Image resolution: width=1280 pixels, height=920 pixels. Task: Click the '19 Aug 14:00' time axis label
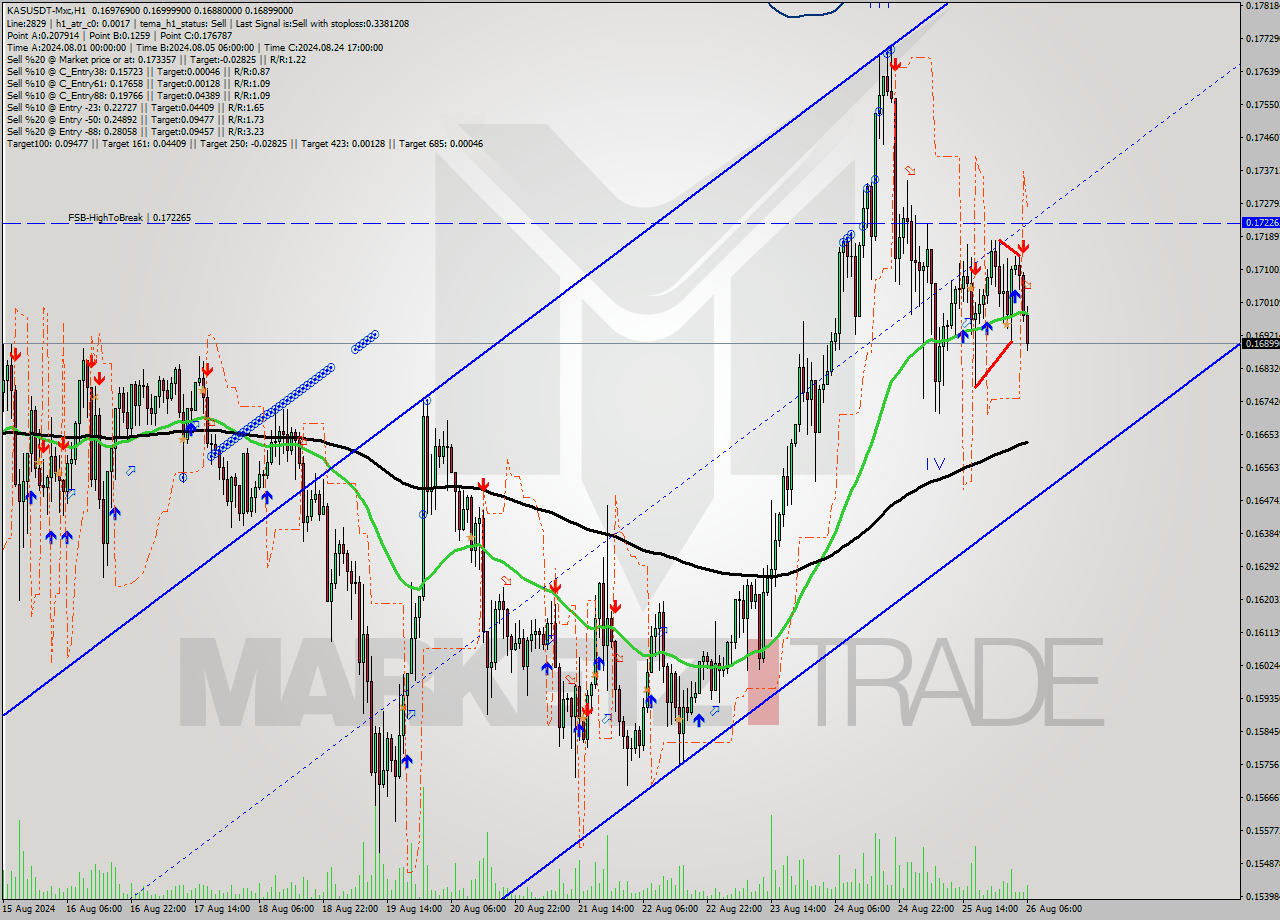[412, 909]
